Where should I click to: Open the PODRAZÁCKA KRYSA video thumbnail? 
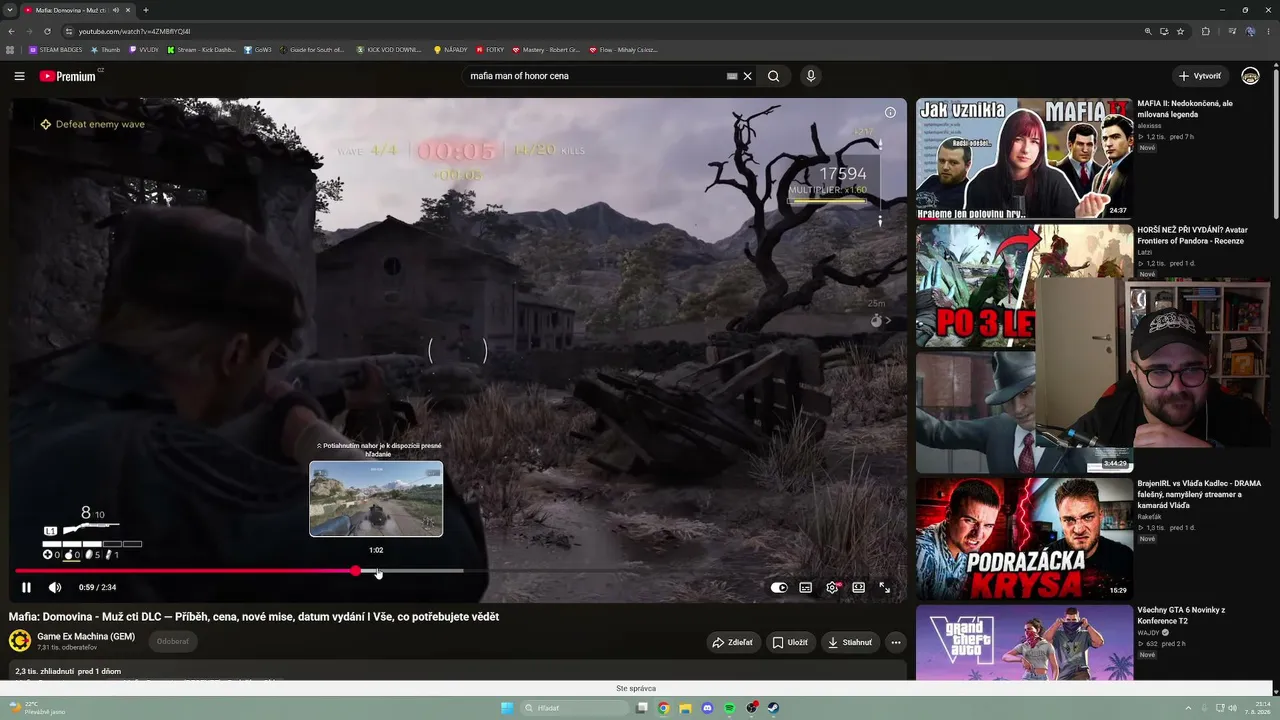pos(1024,538)
